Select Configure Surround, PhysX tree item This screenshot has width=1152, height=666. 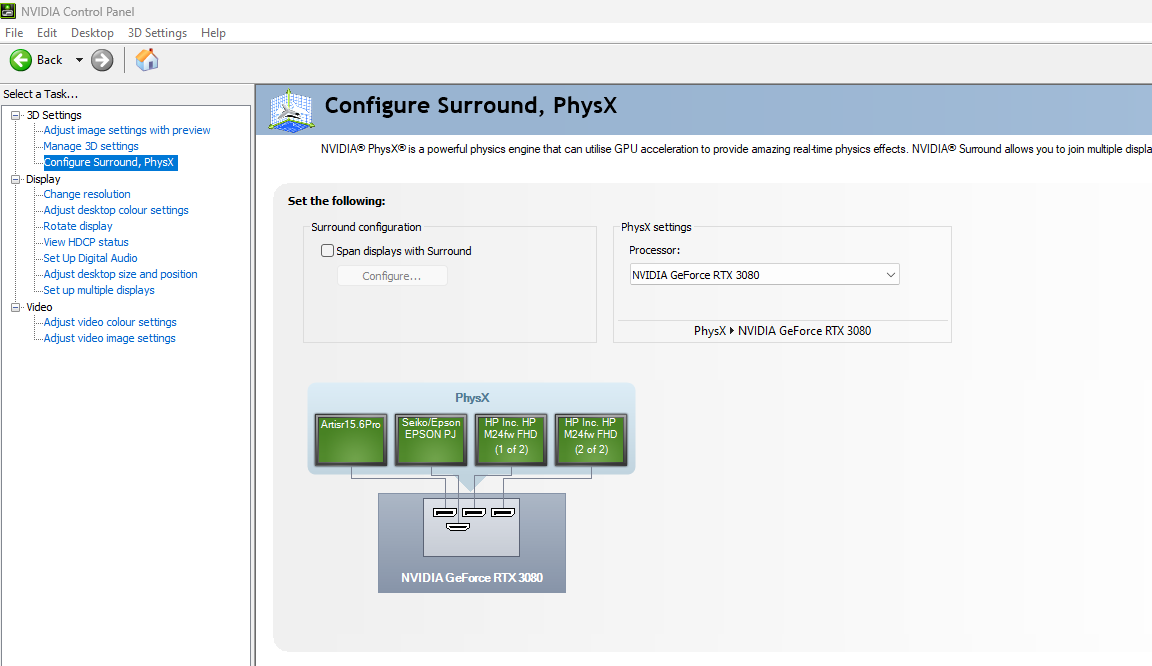coord(109,162)
